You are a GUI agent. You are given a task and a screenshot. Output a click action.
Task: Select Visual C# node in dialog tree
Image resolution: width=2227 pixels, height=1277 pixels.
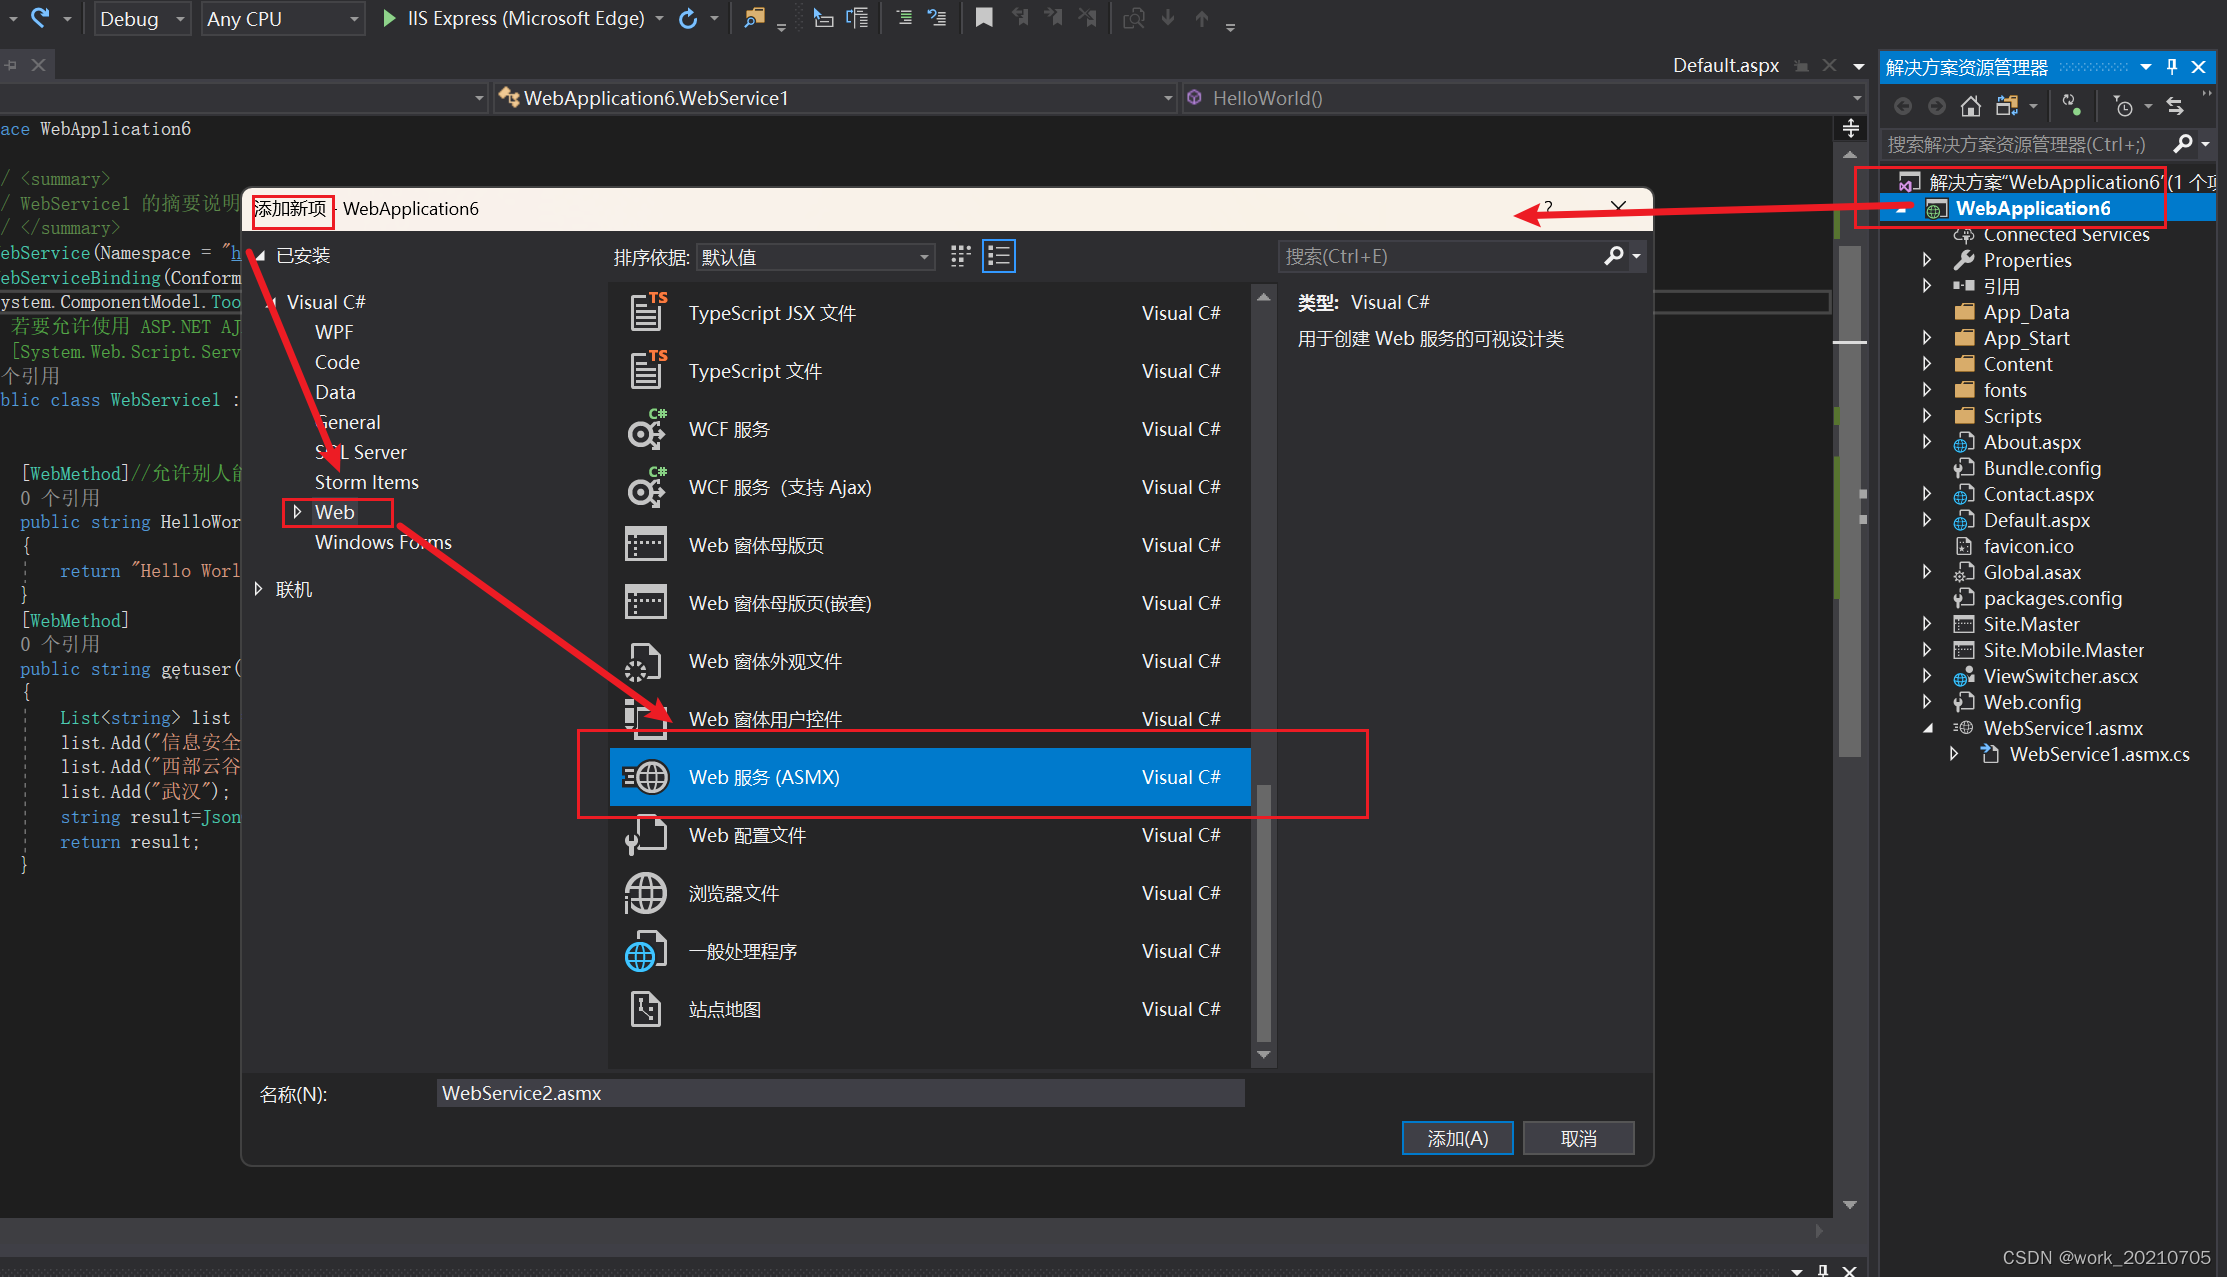pyautogui.click(x=326, y=302)
